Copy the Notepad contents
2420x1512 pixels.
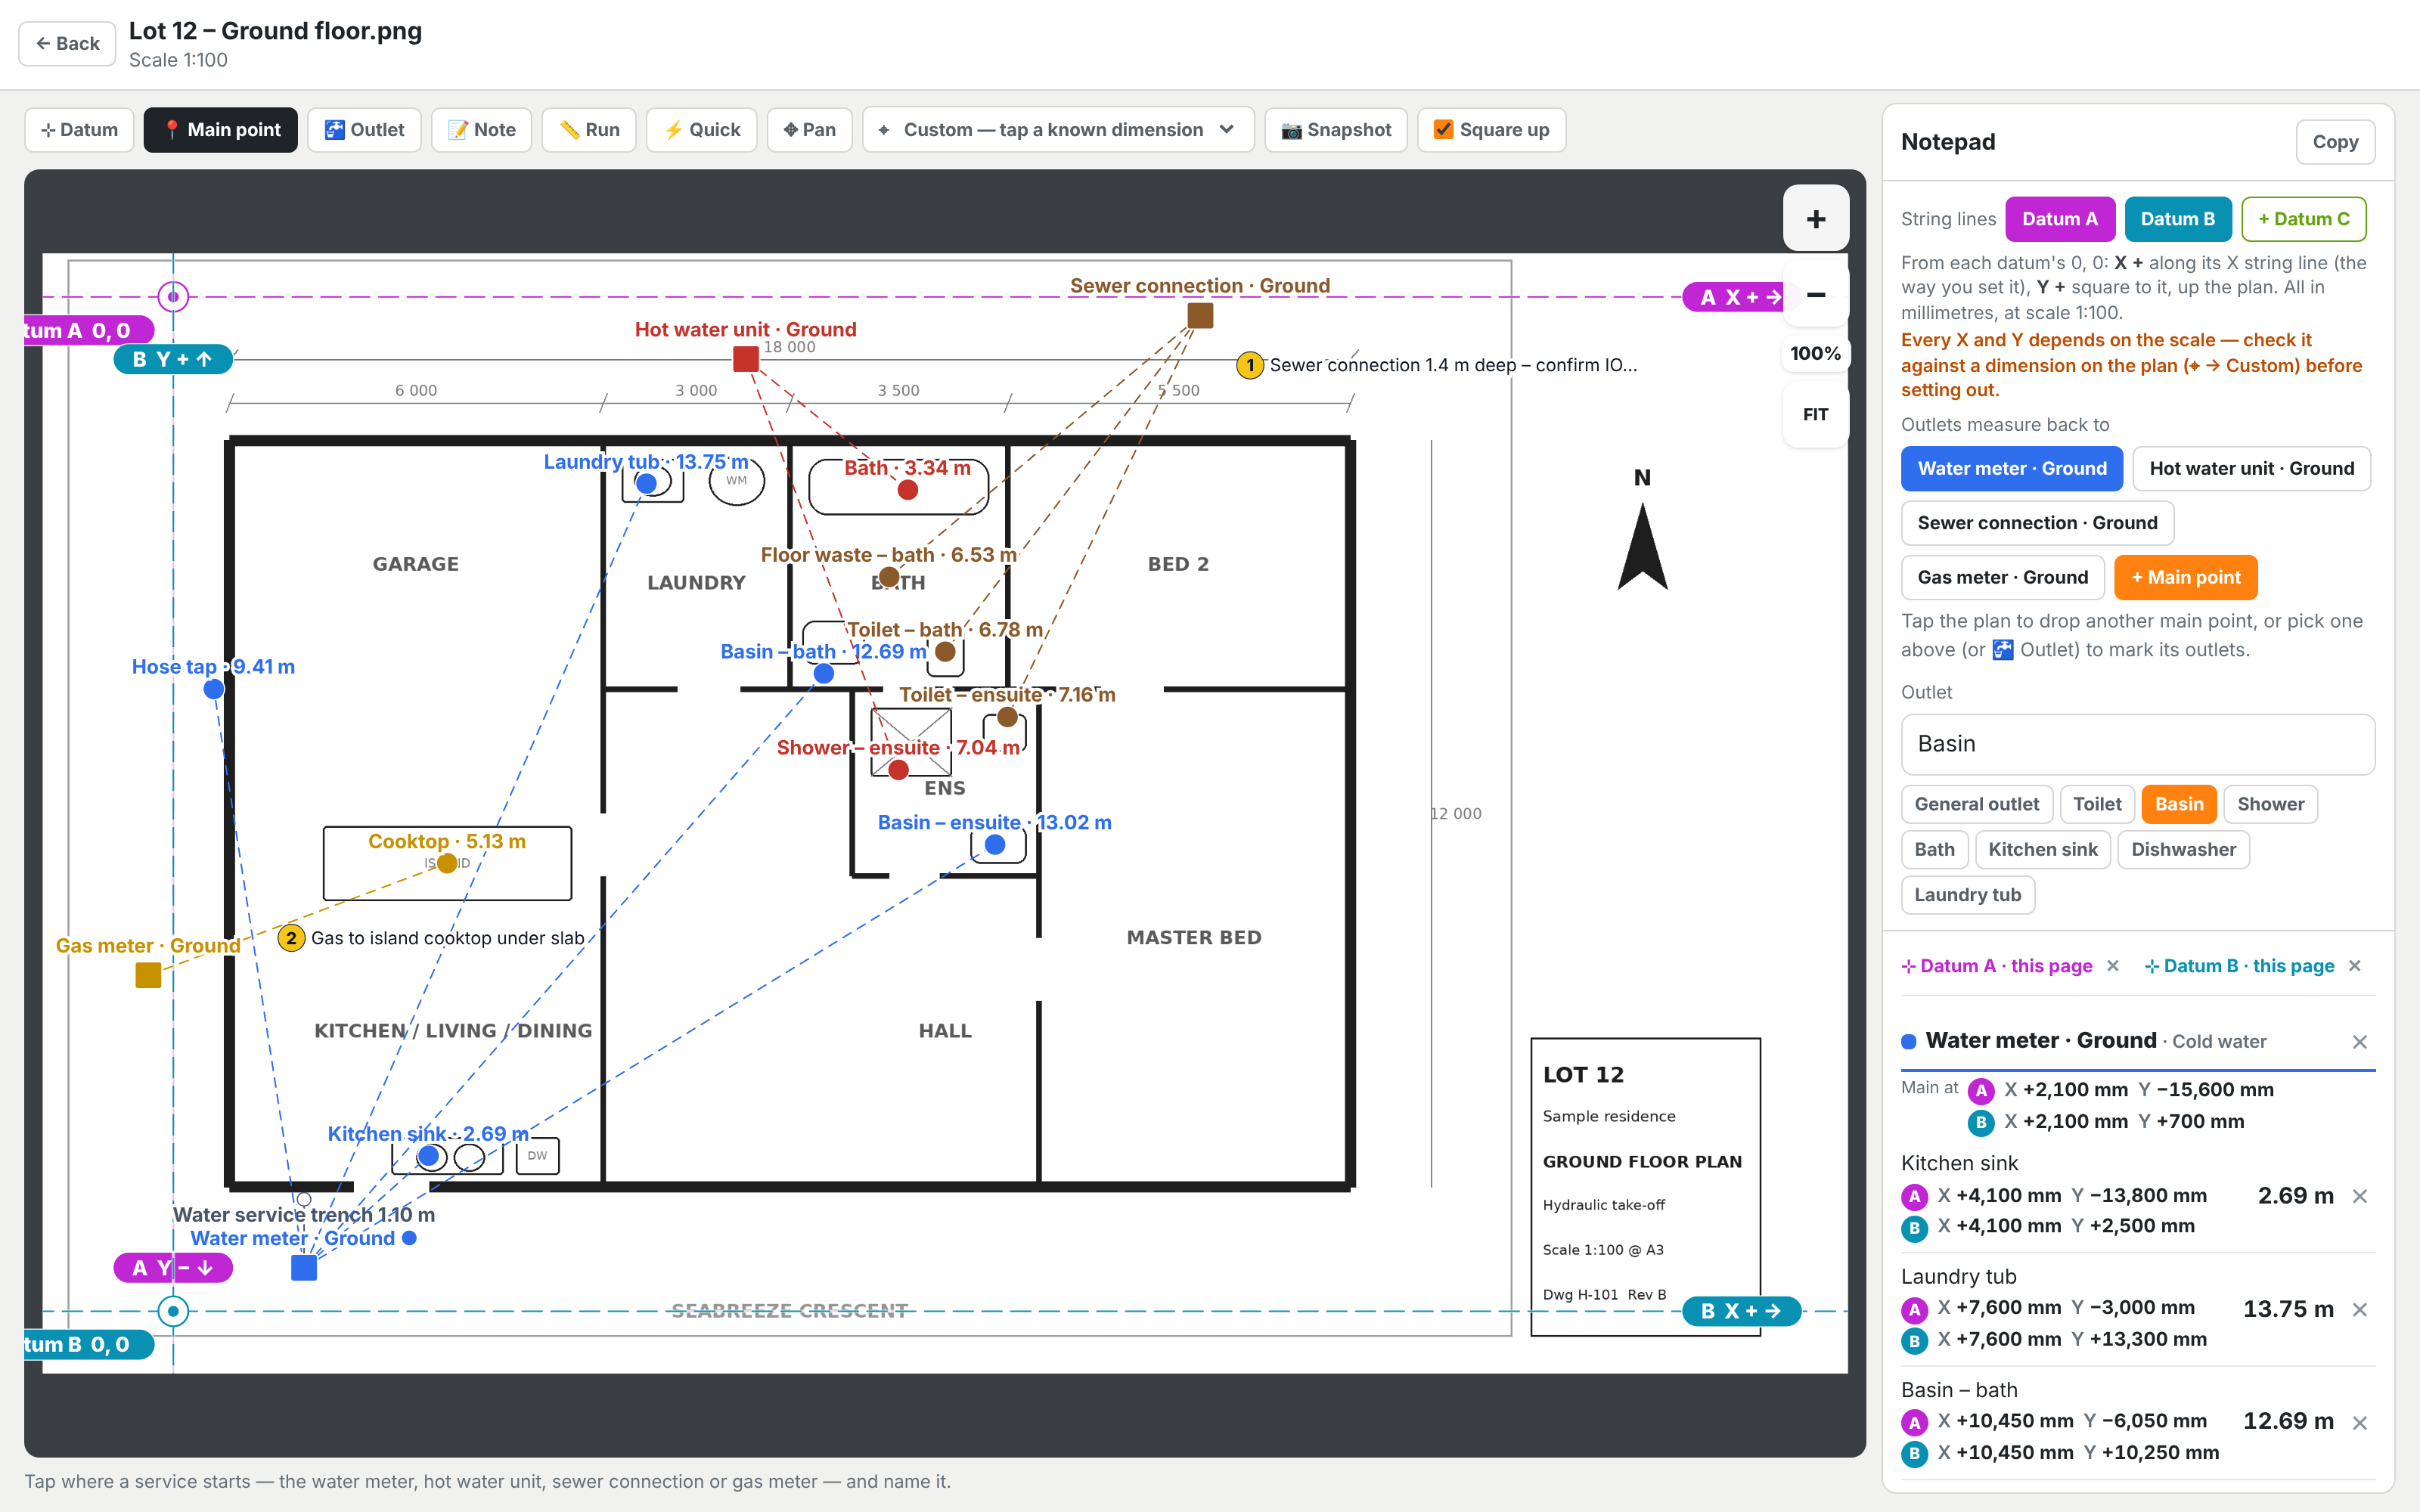click(x=2335, y=142)
